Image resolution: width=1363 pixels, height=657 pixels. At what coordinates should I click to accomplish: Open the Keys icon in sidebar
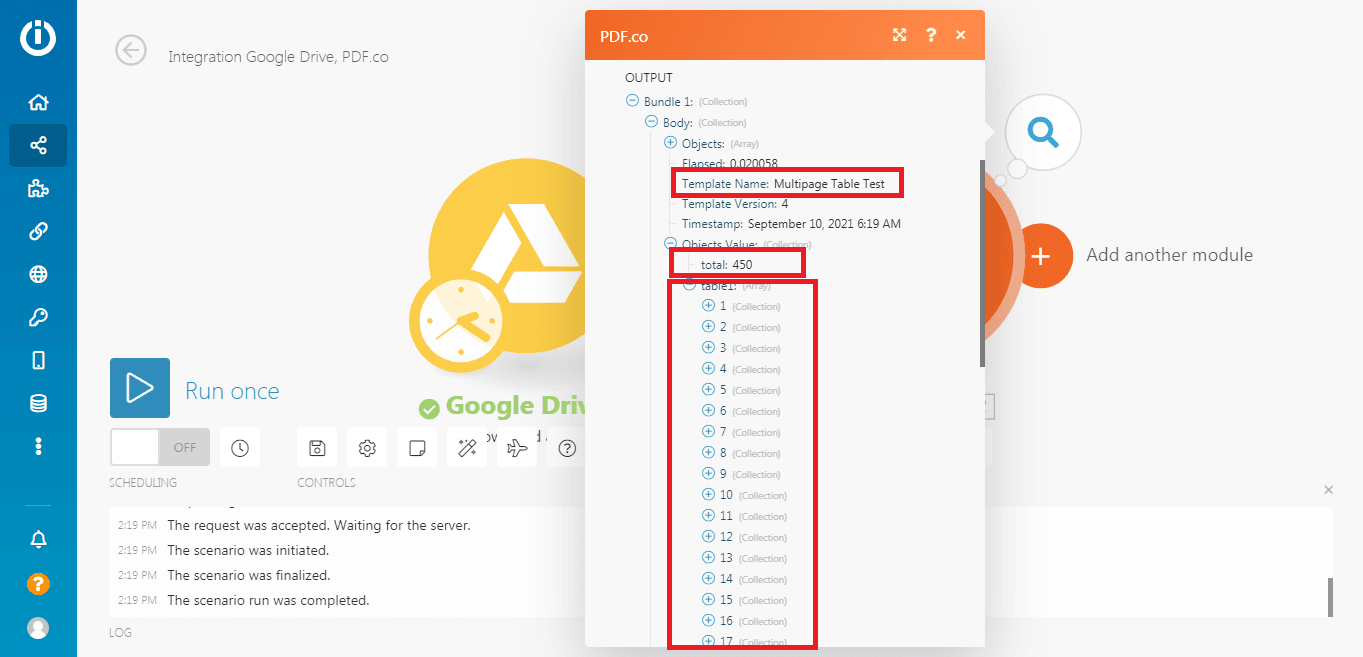38,318
